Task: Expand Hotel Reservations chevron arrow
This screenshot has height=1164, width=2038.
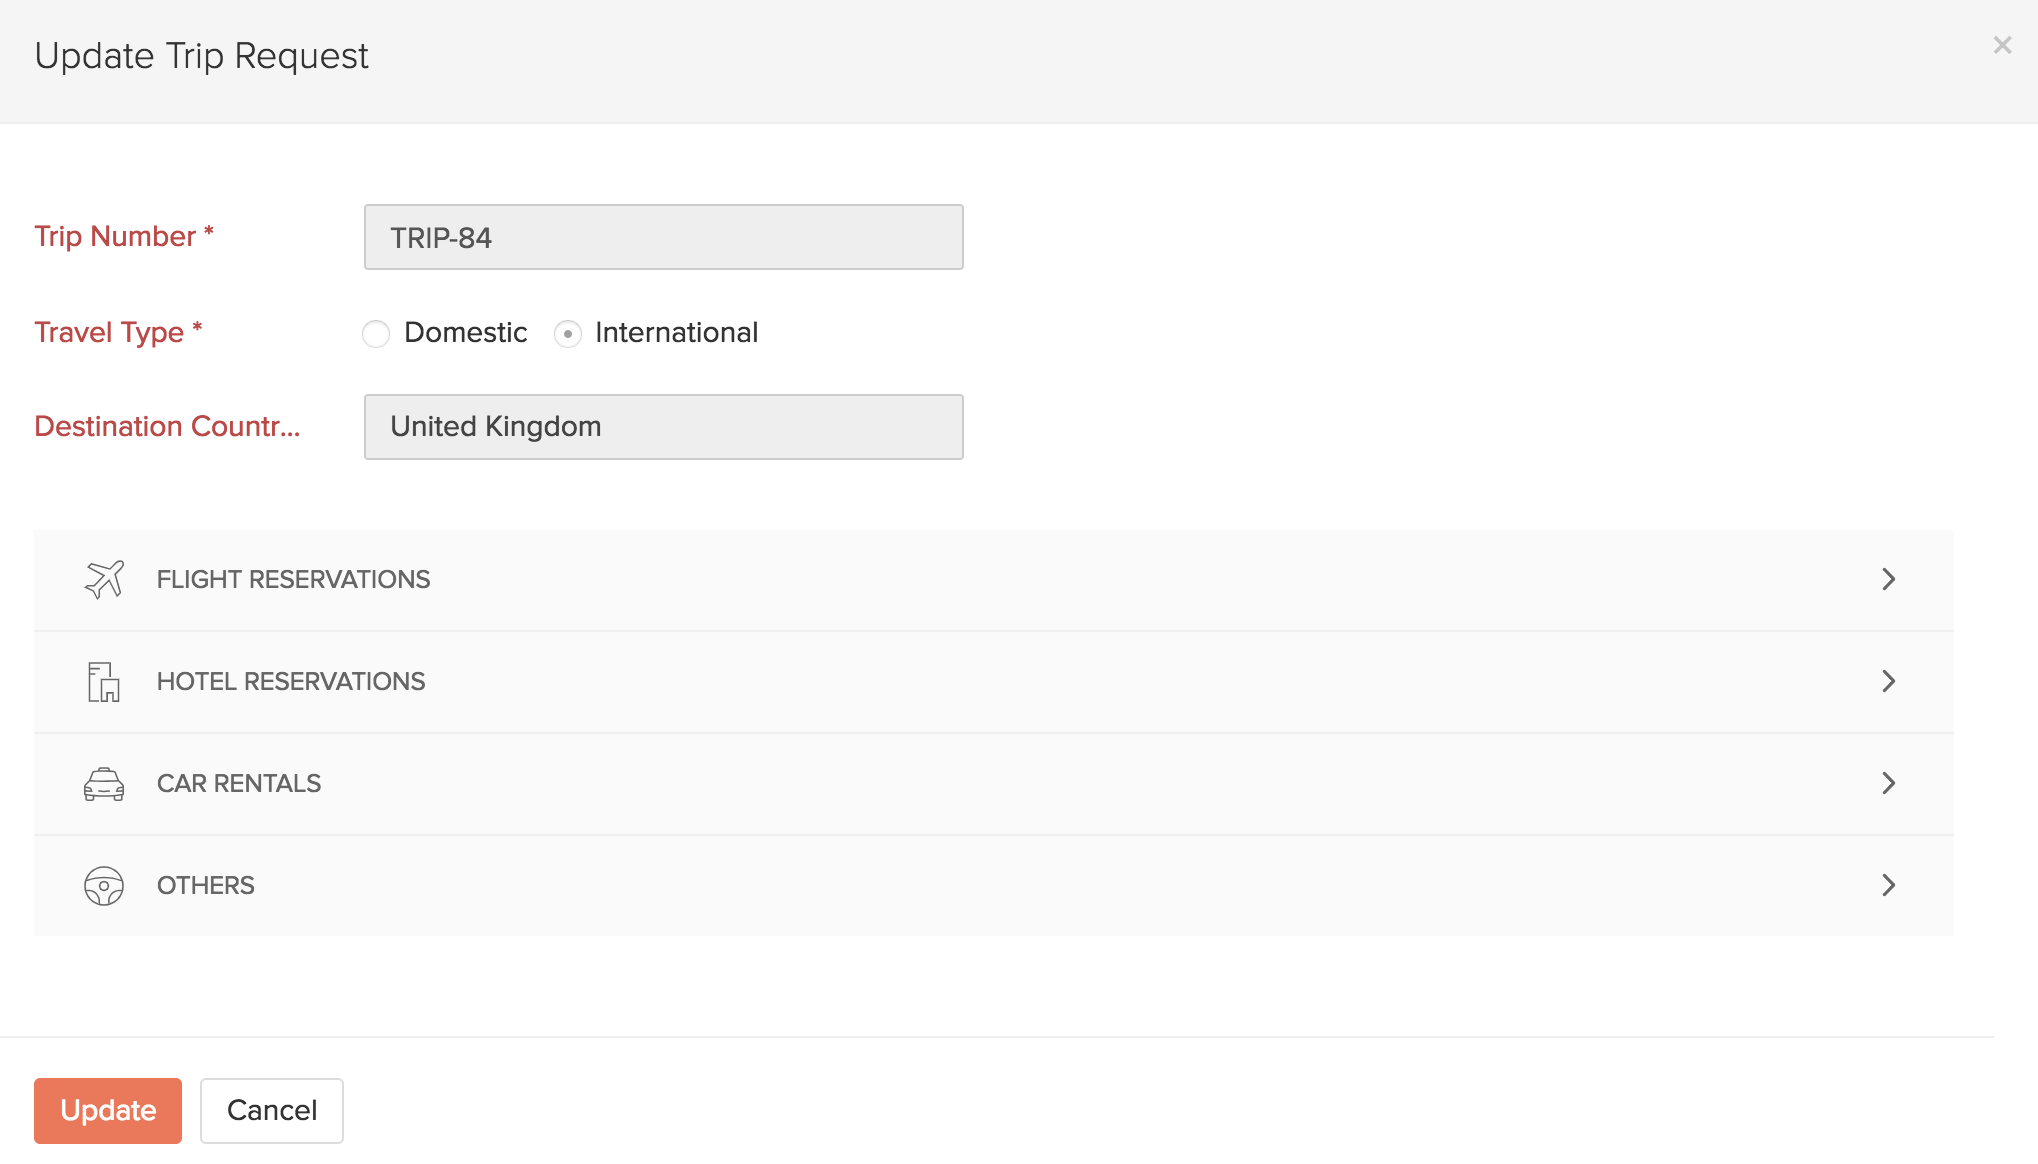Action: point(1888,682)
